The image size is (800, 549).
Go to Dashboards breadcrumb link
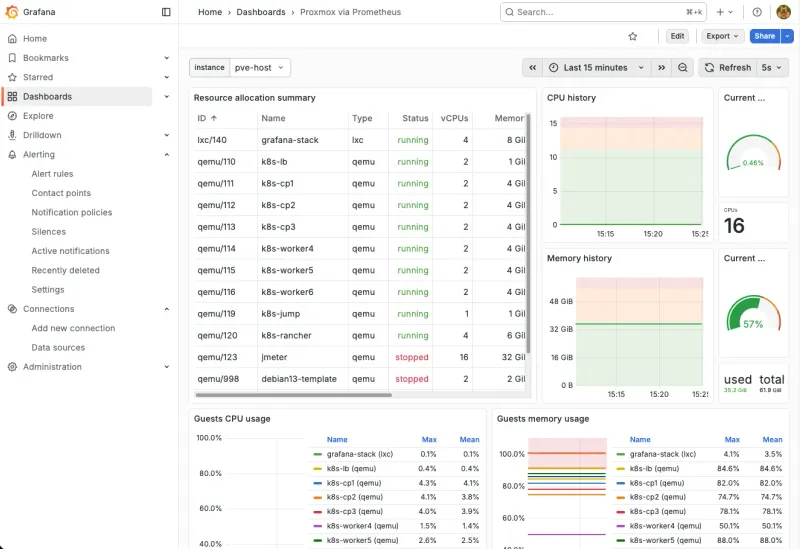(x=261, y=12)
